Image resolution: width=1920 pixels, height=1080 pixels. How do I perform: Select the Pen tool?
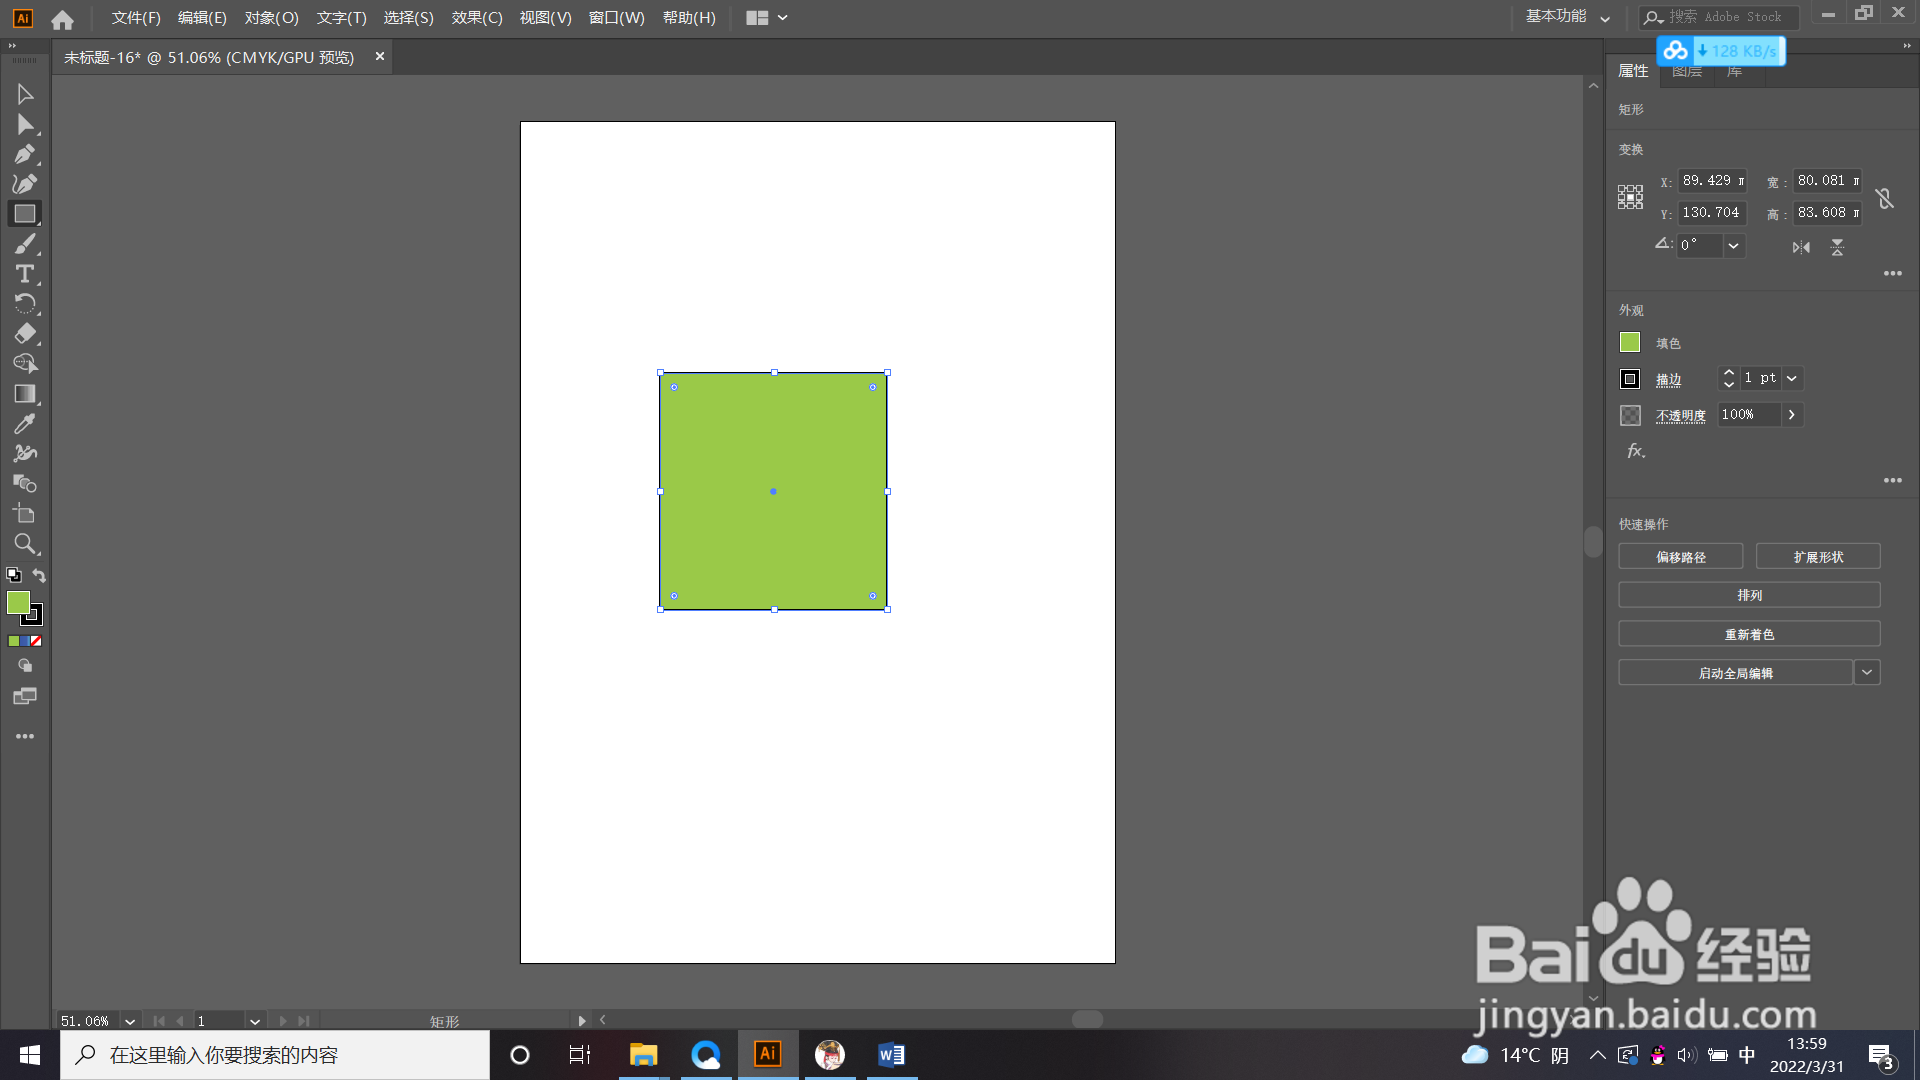(x=25, y=154)
